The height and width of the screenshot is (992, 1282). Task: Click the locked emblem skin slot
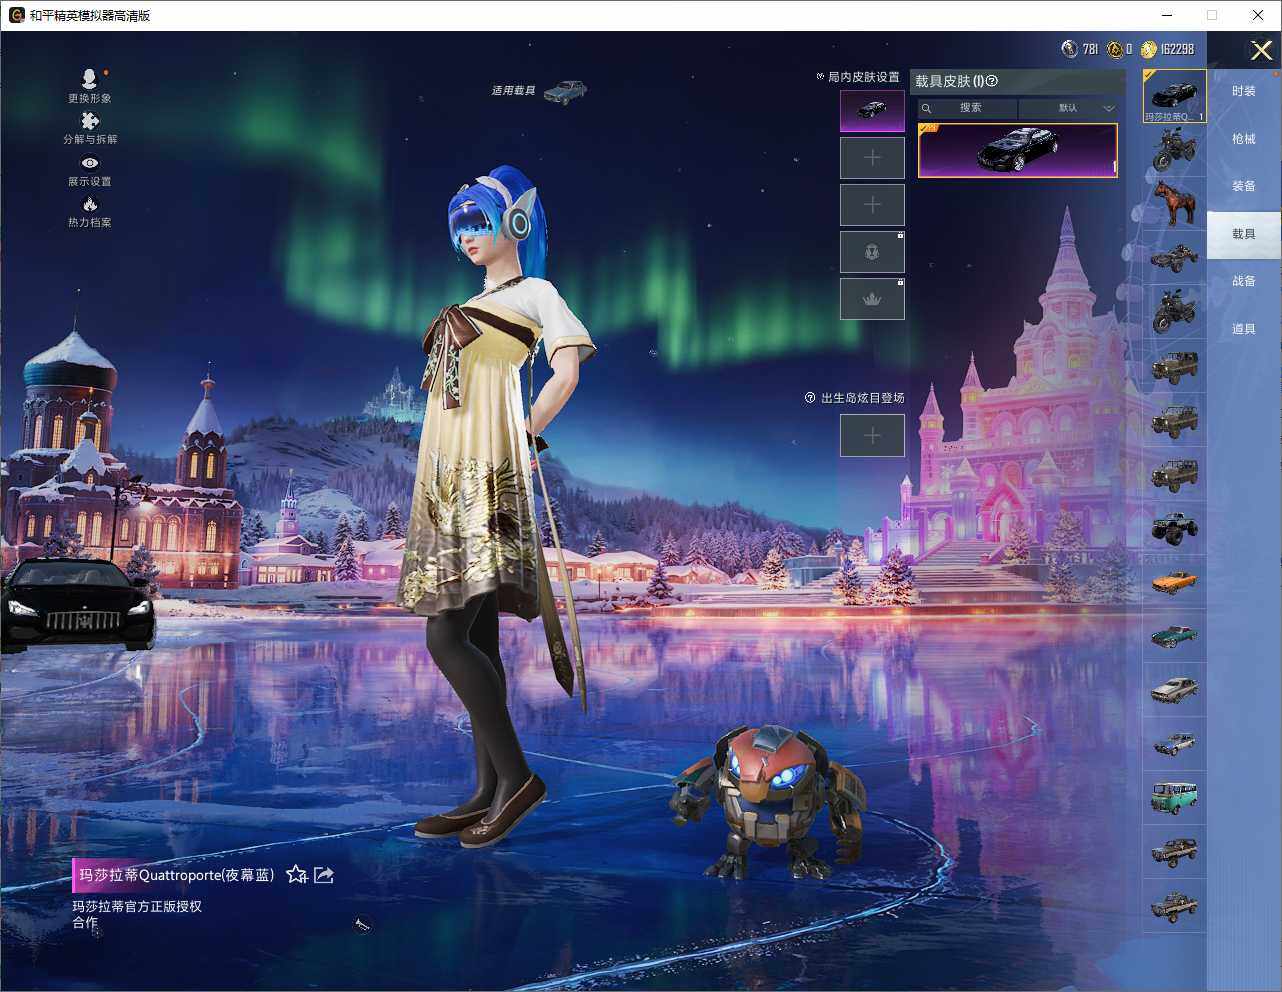(872, 252)
